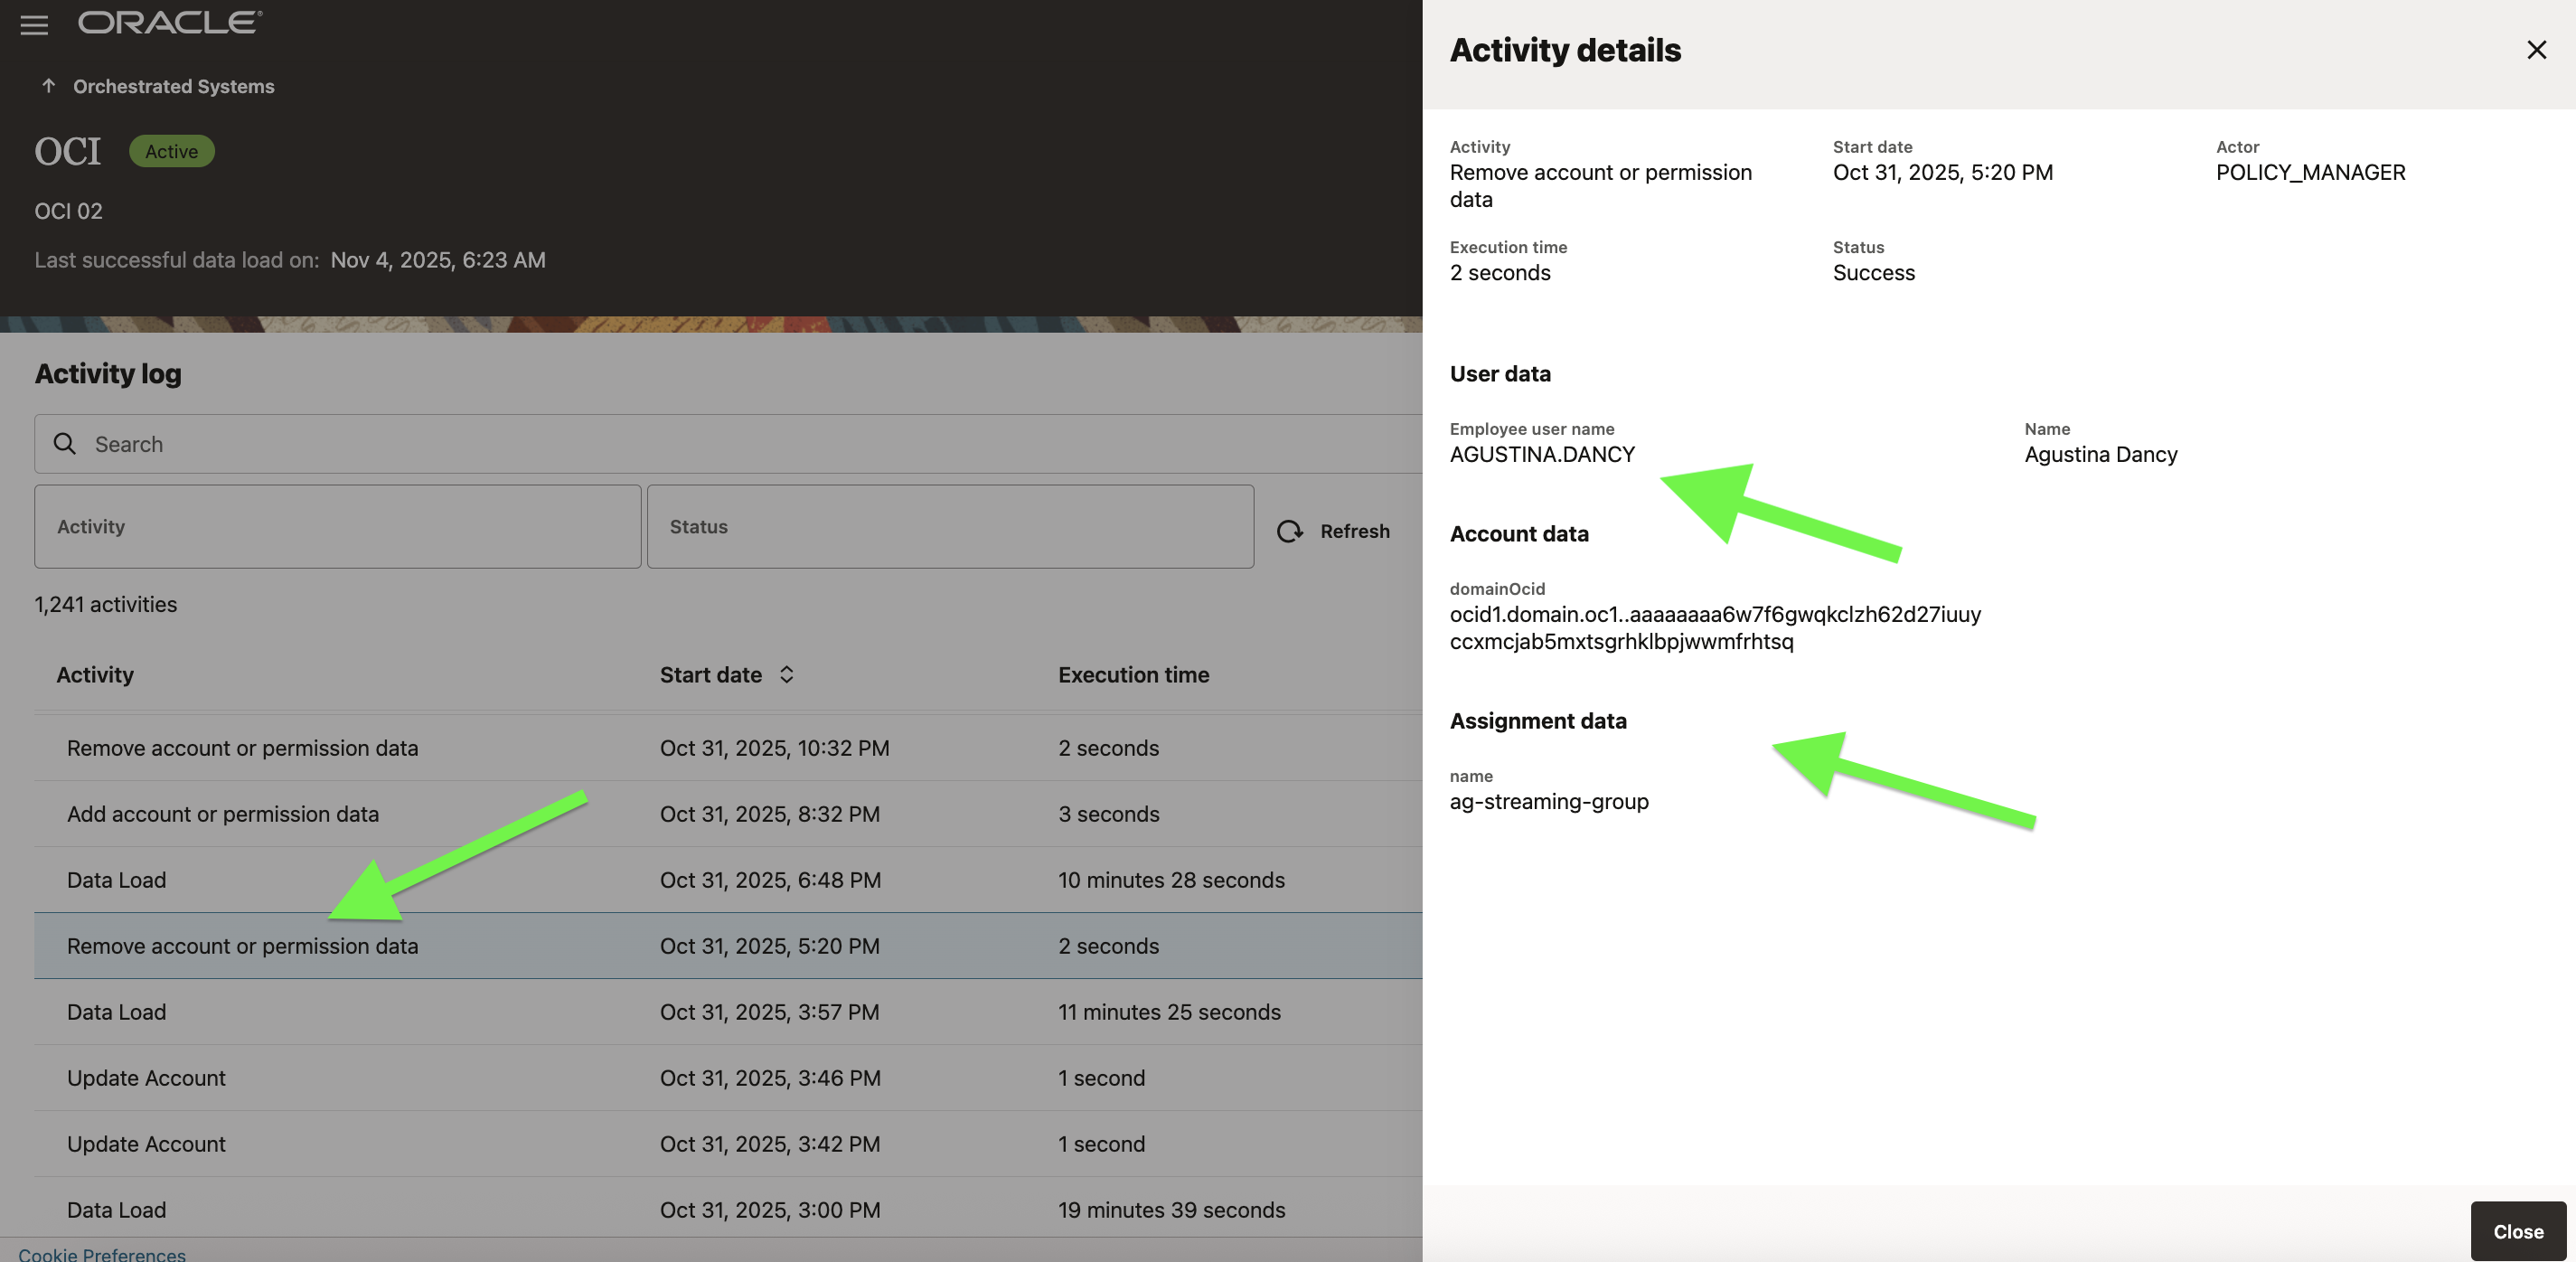Open the Status filter dropdown
2576x1262 pixels.
[x=949, y=527]
